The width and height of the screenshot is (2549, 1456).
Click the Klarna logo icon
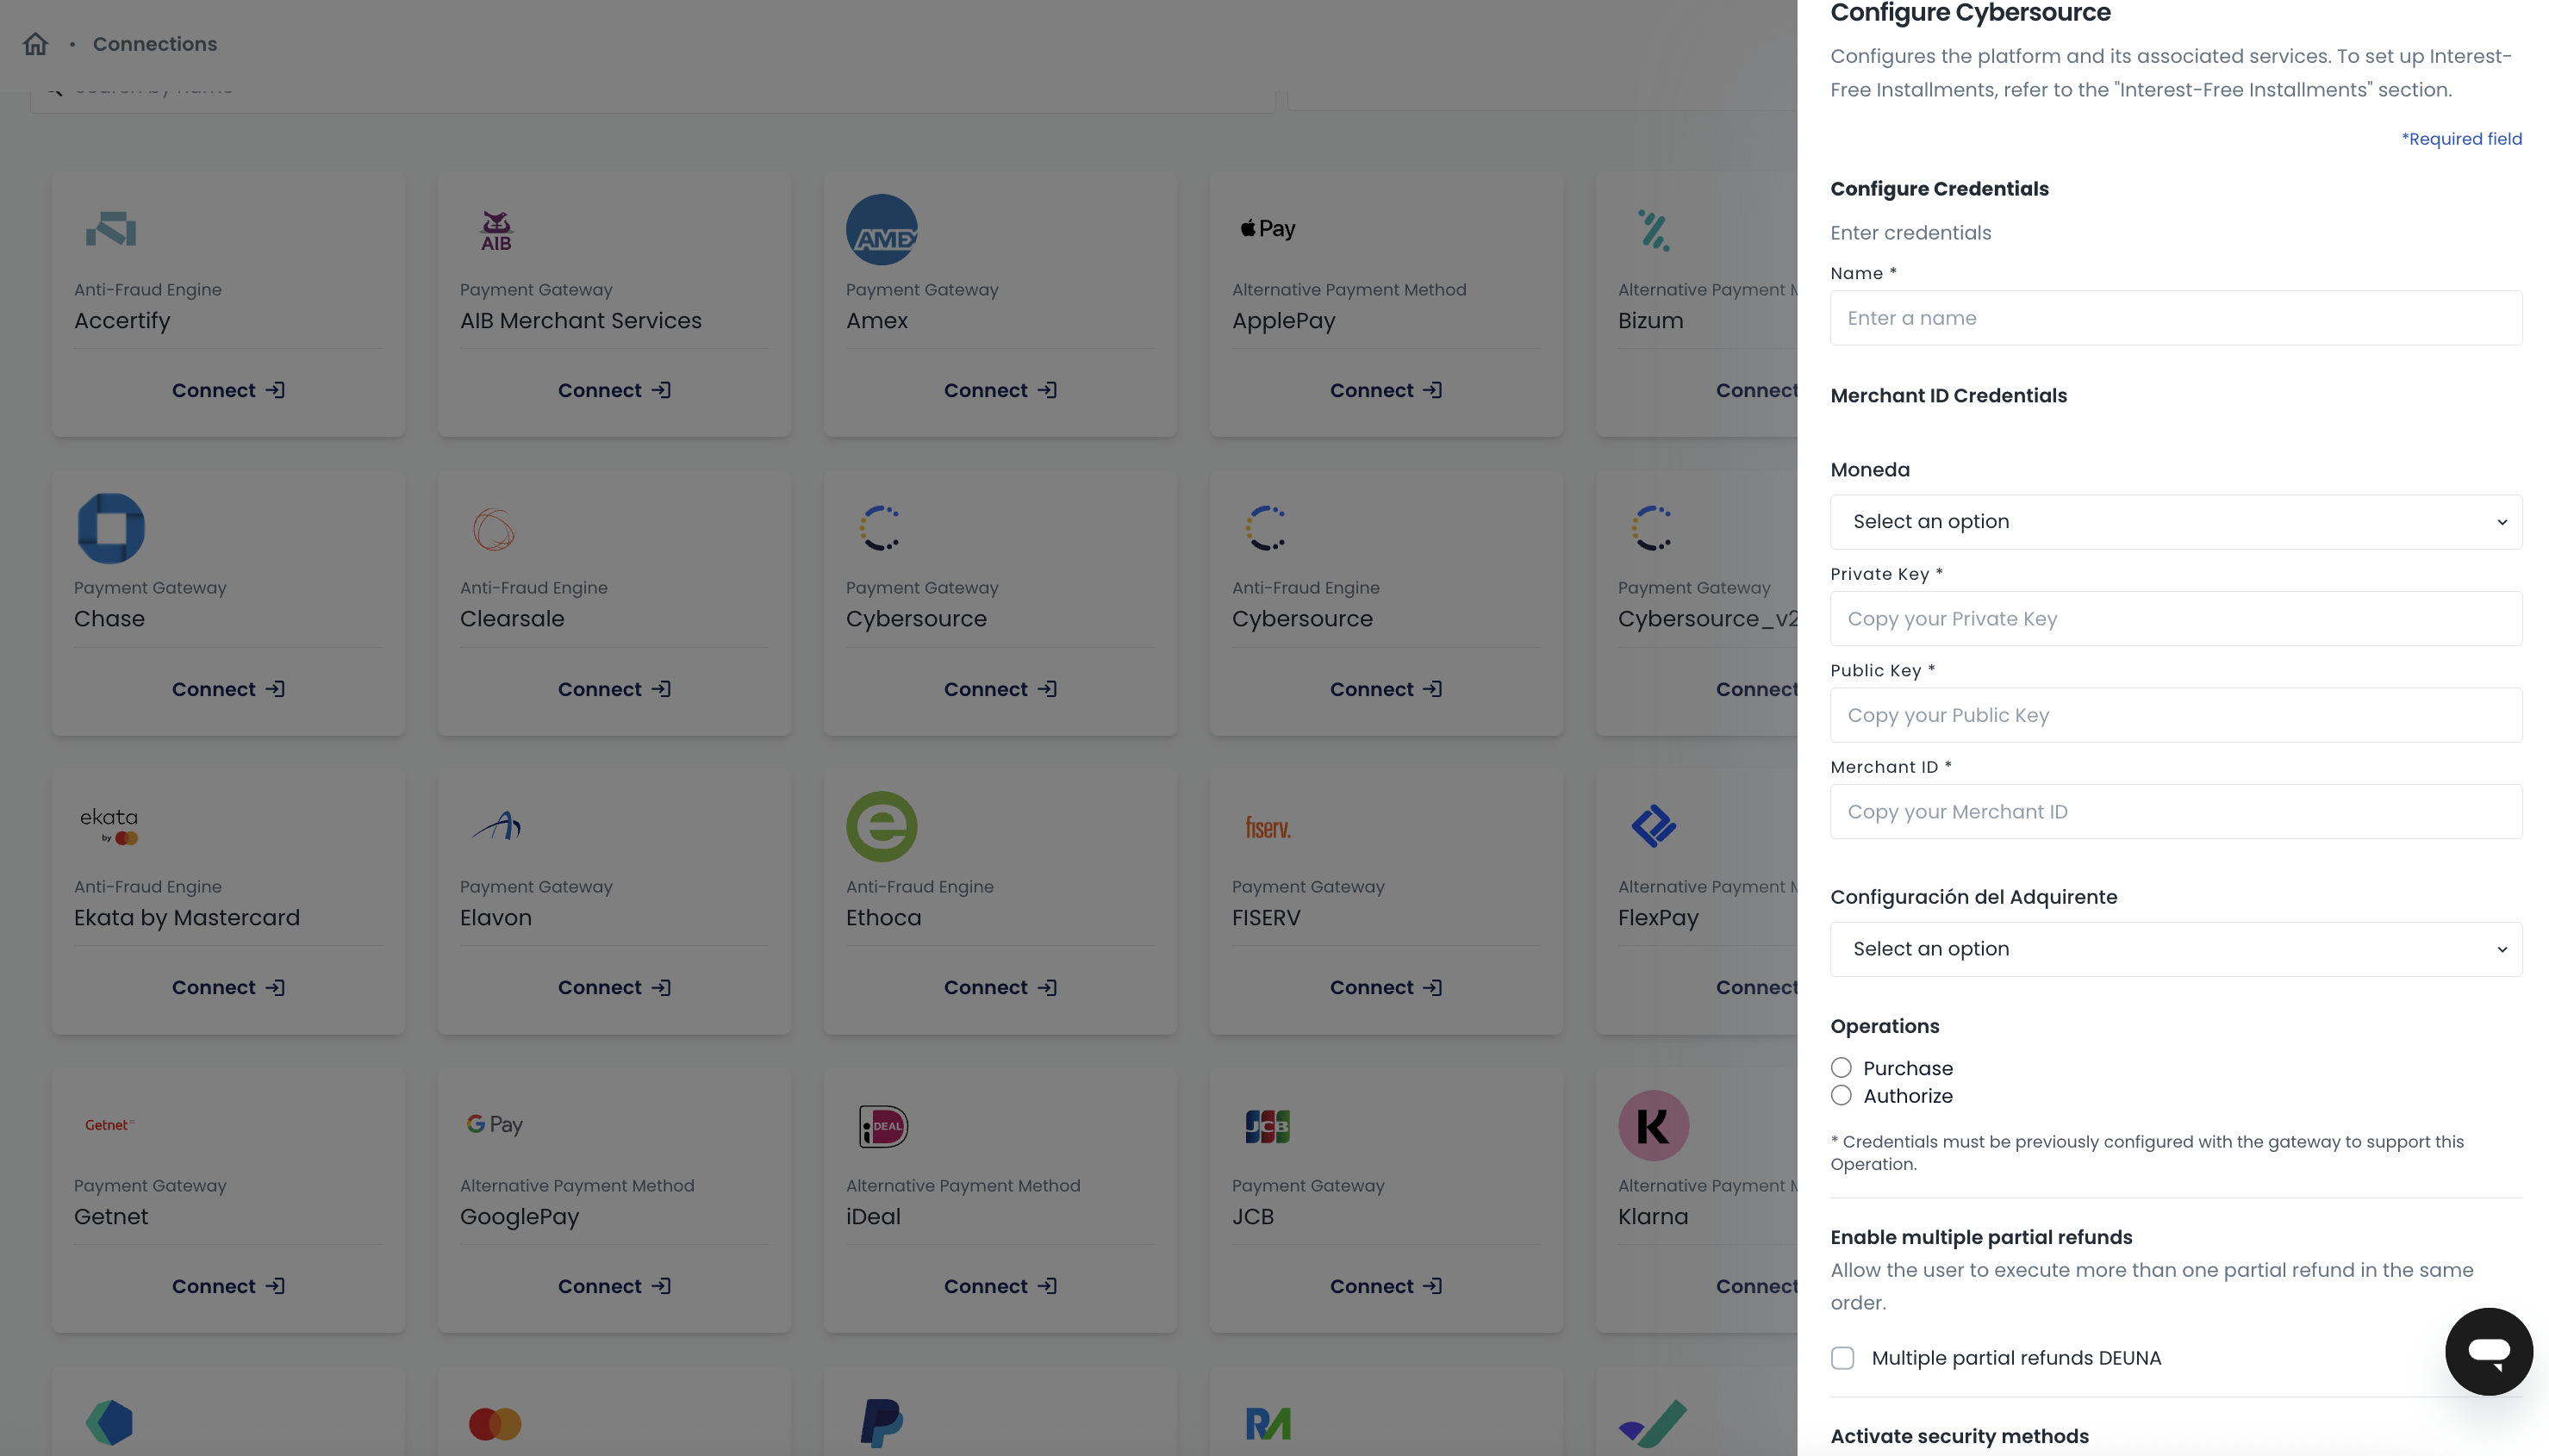pyautogui.click(x=1653, y=1125)
